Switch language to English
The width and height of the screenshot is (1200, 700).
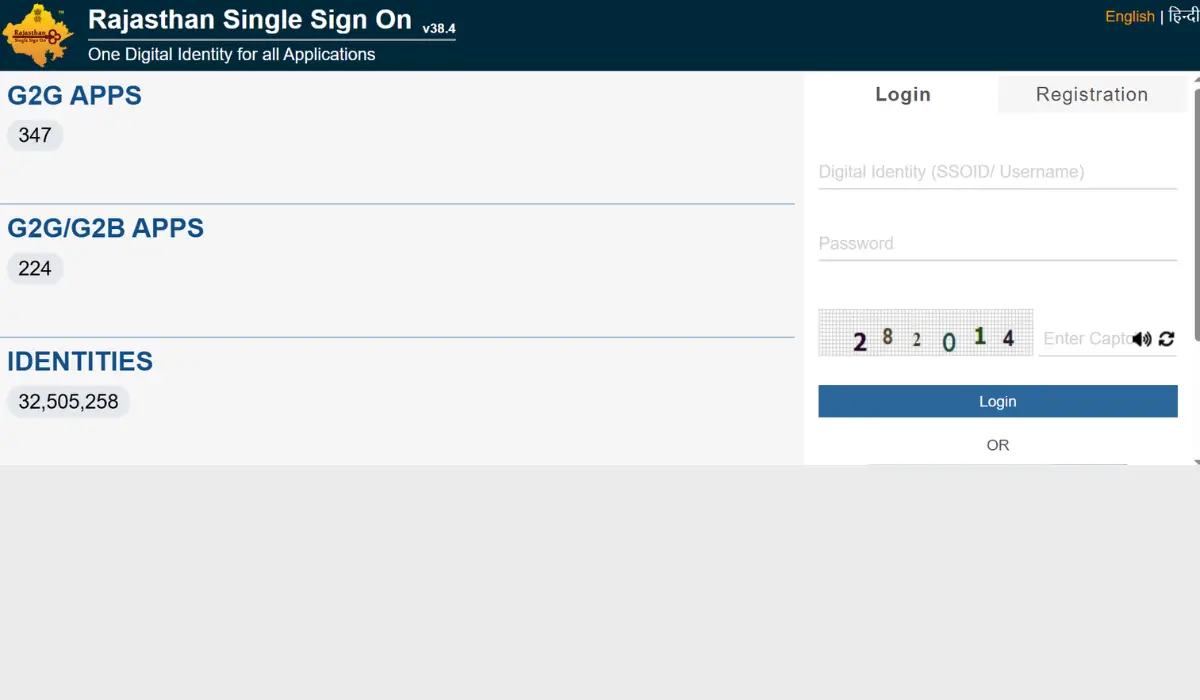point(1129,16)
